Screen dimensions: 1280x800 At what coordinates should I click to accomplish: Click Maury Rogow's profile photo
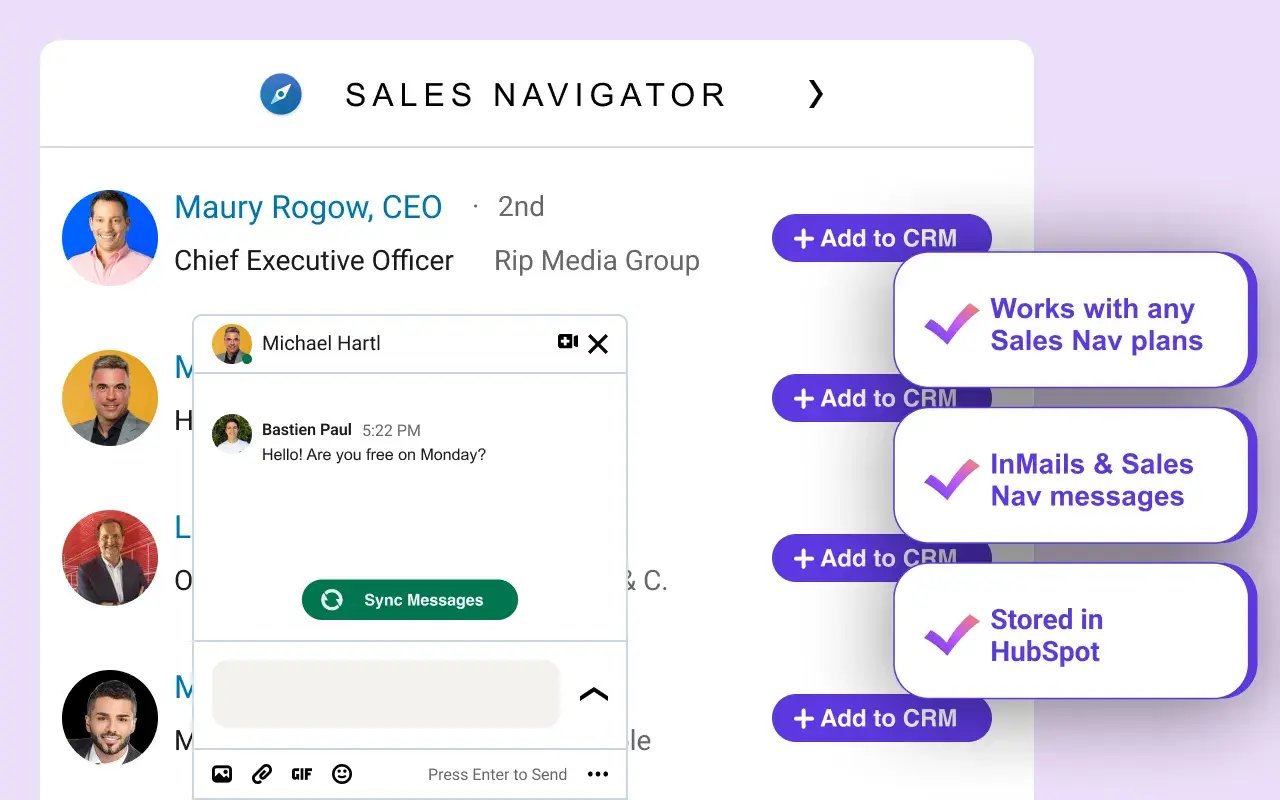[110, 238]
